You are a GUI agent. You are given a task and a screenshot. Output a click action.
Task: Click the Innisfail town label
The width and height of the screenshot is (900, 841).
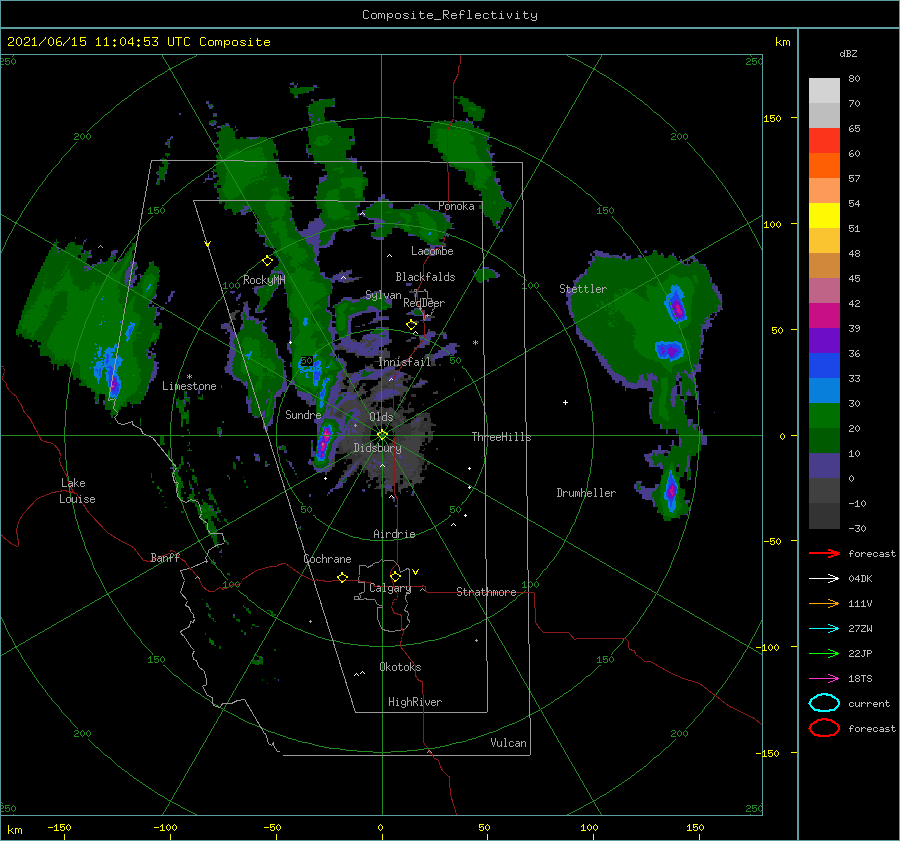404,362
